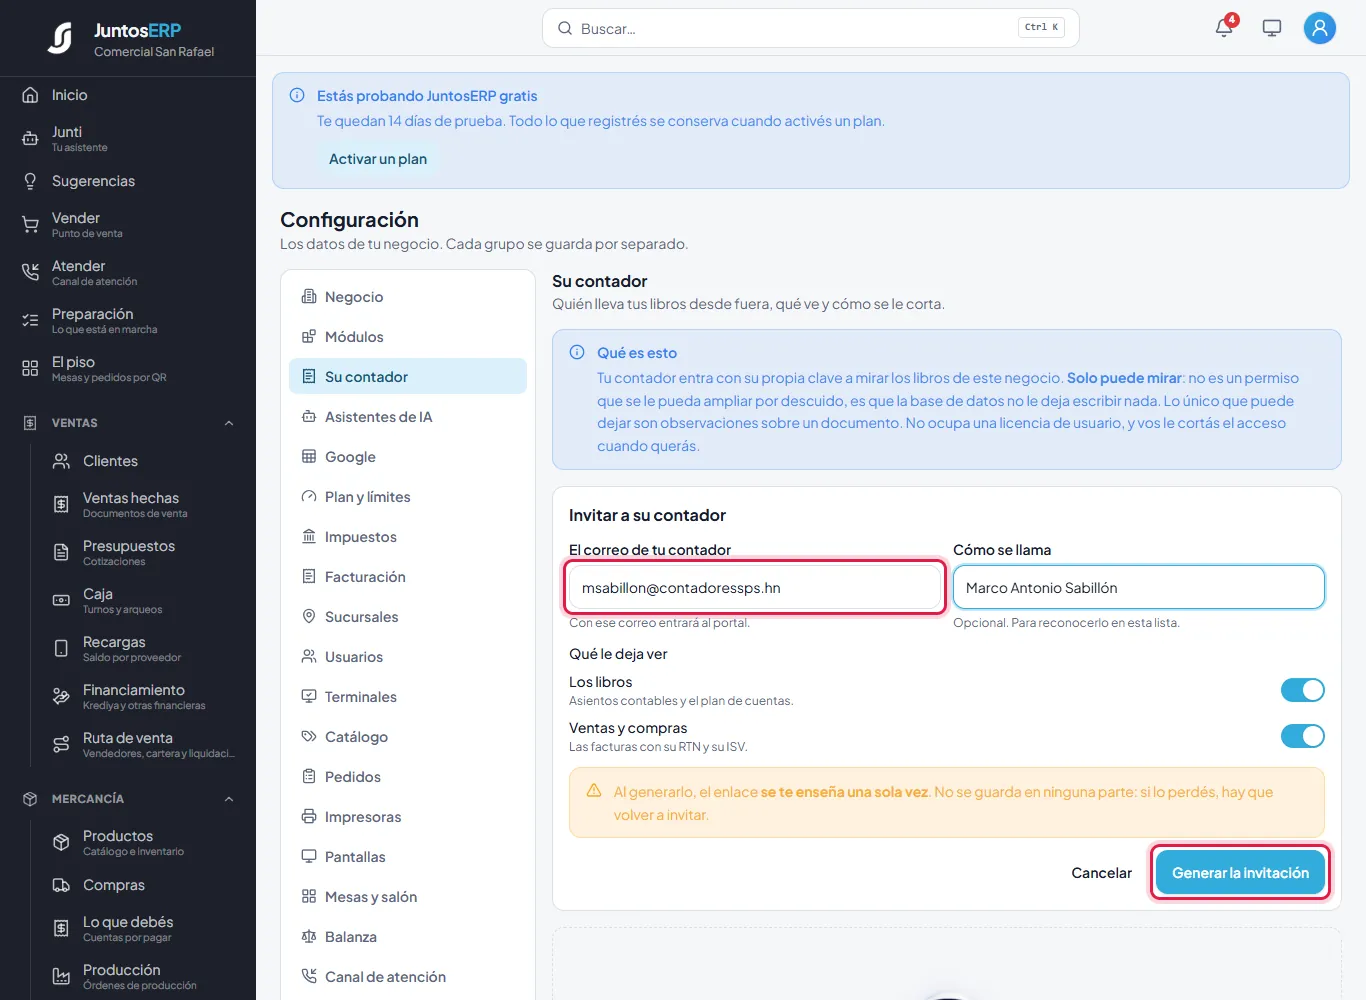The image size is (1366, 1000).
Task: Click the Clientes people icon
Action: coord(61,461)
